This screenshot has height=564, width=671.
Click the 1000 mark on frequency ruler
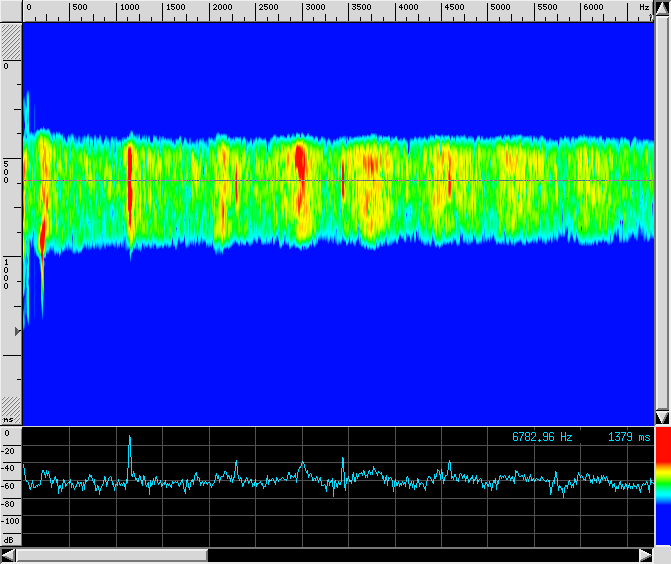click(x=129, y=8)
